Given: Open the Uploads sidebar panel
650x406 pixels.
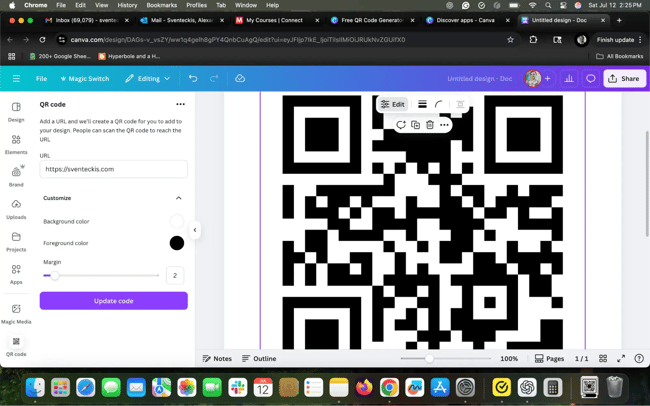Looking at the screenshot, I should [x=16, y=209].
